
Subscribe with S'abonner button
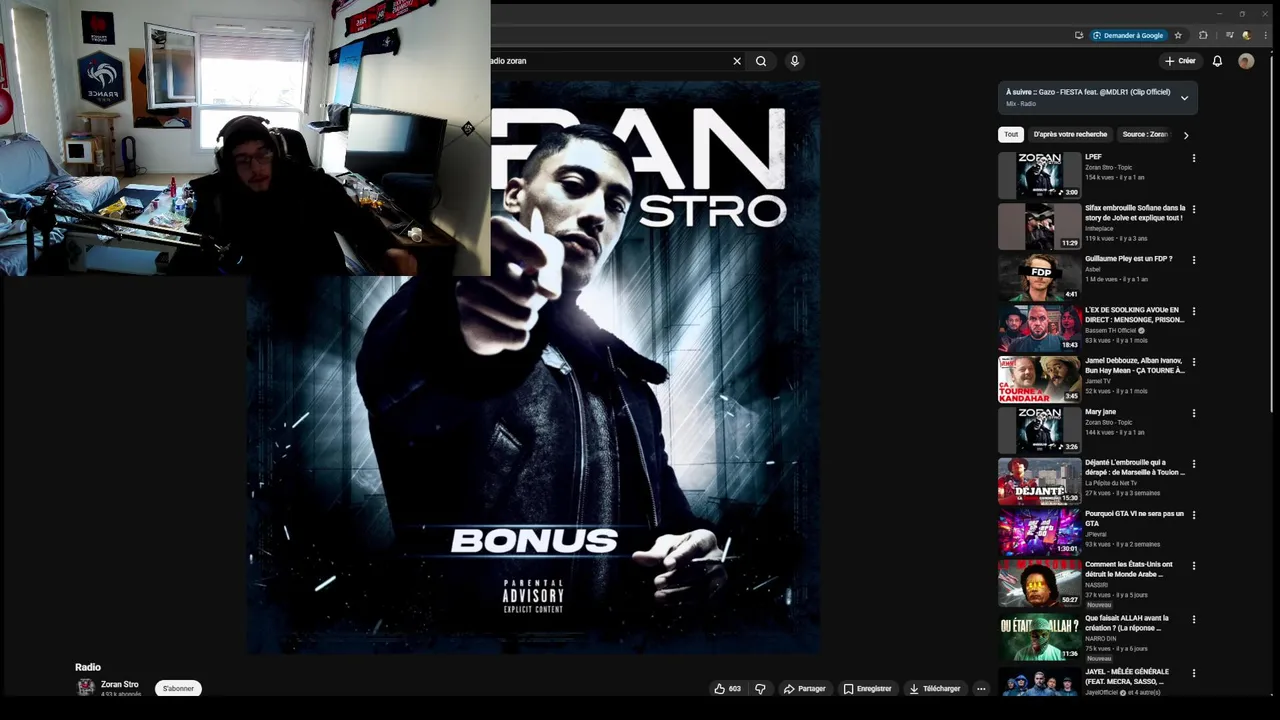pyautogui.click(x=178, y=688)
